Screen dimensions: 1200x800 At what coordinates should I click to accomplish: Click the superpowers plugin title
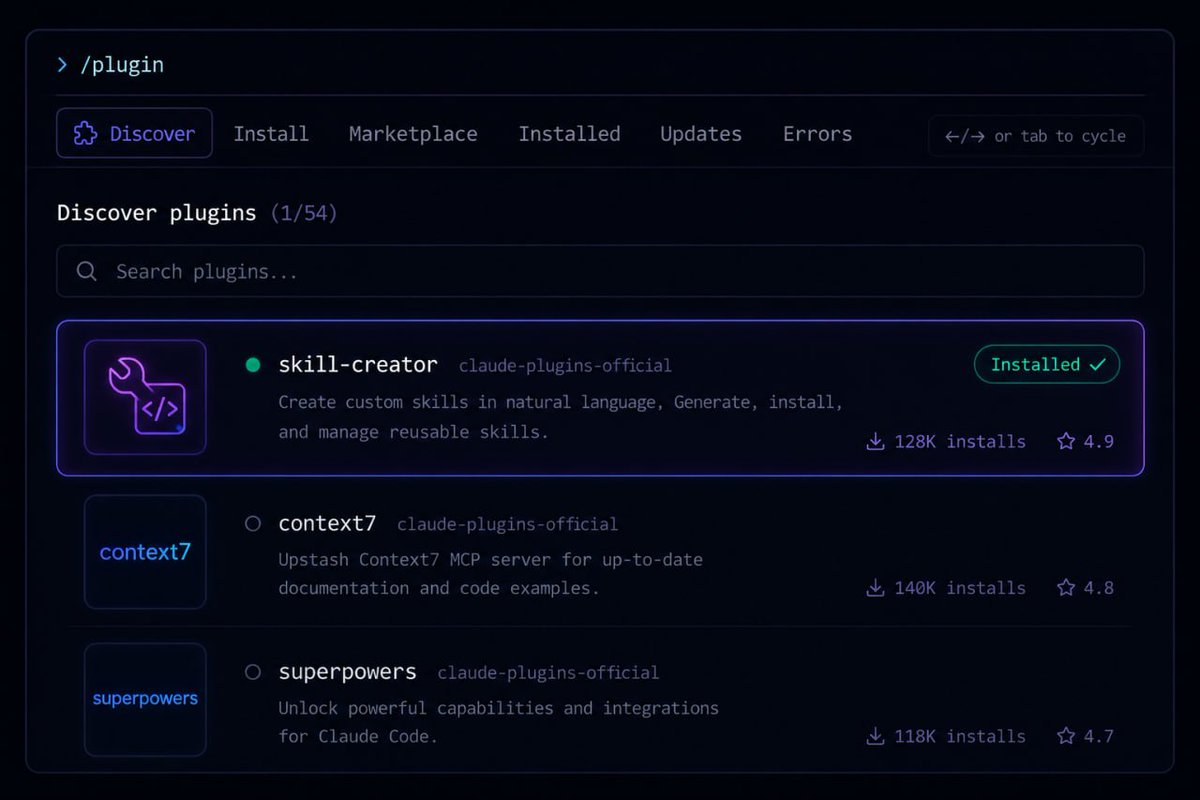click(347, 672)
